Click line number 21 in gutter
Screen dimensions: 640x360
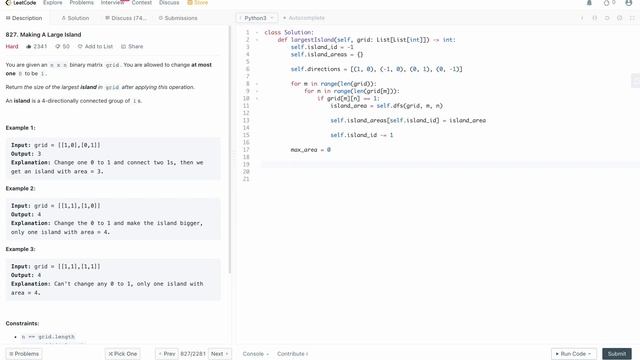click(246, 179)
